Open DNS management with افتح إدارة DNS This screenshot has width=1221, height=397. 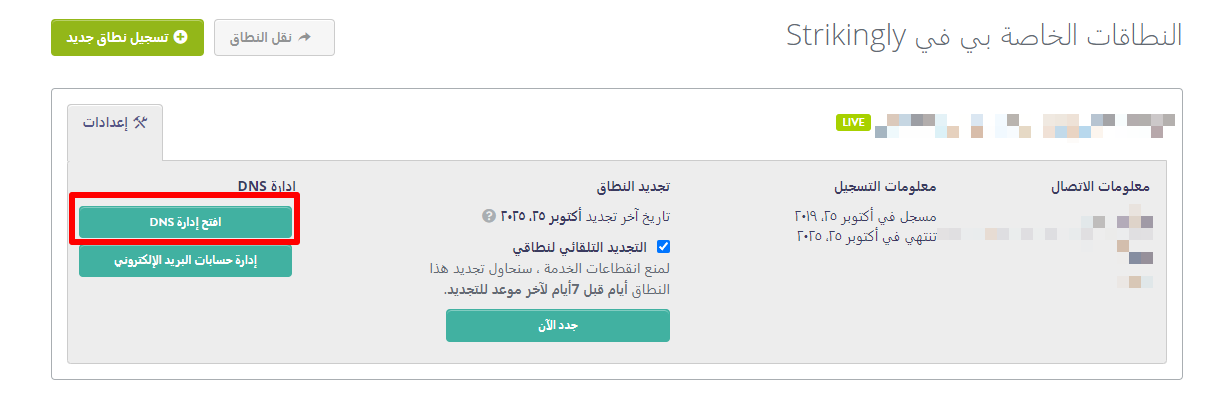(x=185, y=222)
